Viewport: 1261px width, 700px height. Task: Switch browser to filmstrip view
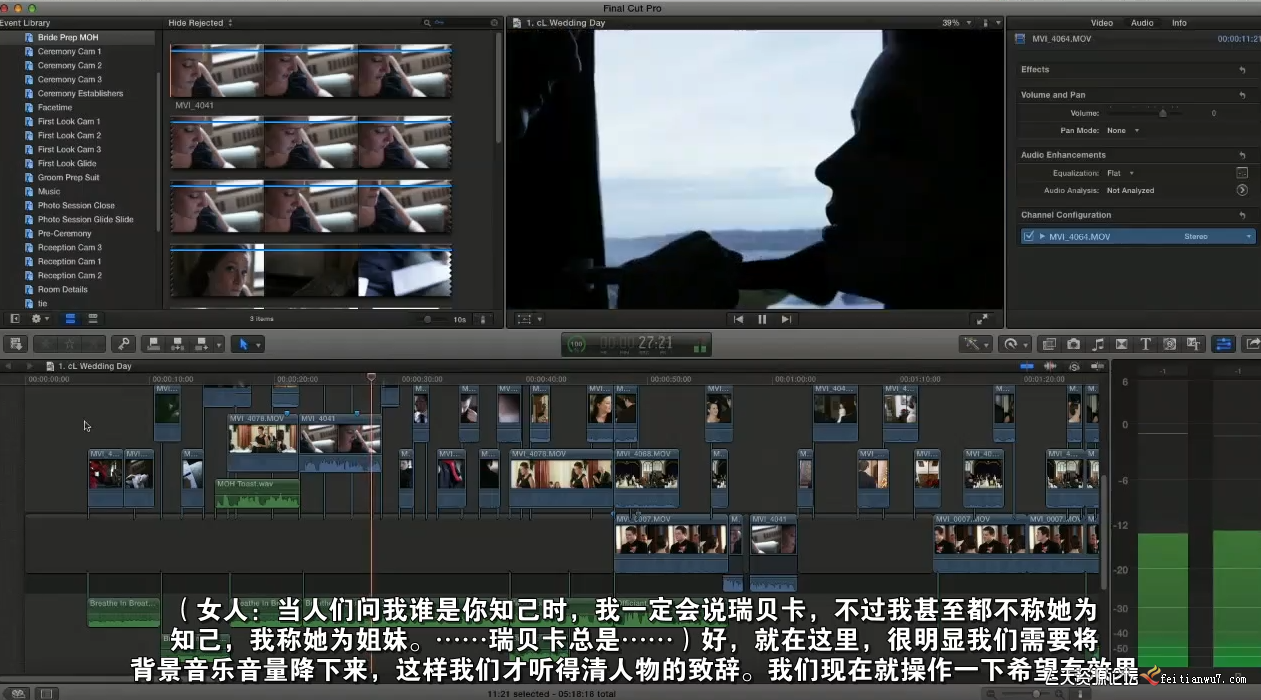click(70, 319)
